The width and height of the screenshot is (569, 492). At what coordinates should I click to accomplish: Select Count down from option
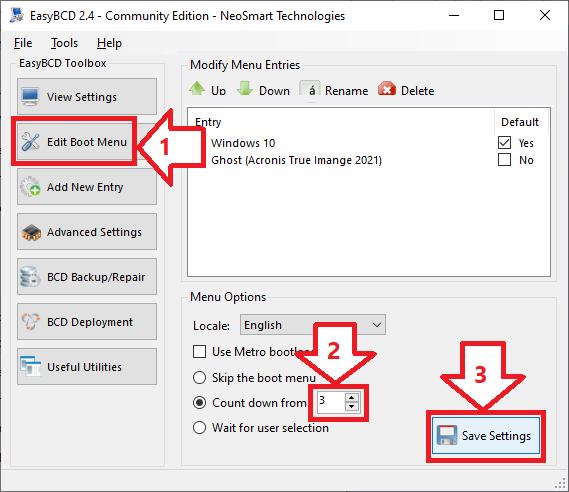pos(199,403)
